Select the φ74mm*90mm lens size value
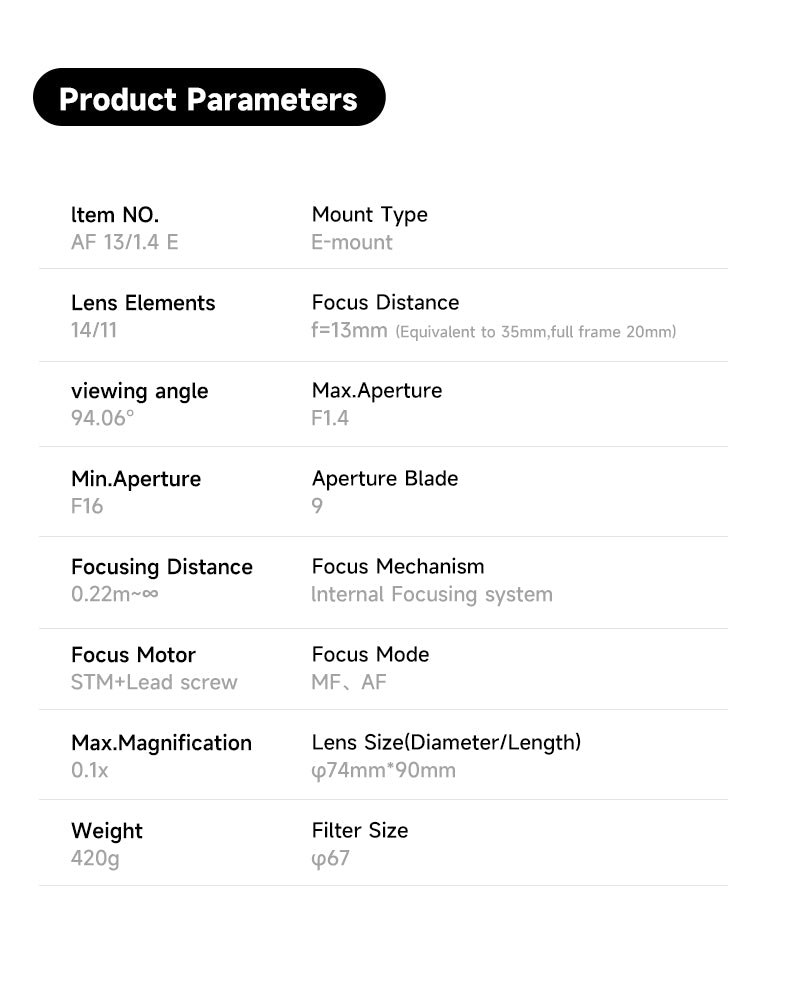Screen dimensions: 790x988 pyautogui.click(x=383, y=770)
